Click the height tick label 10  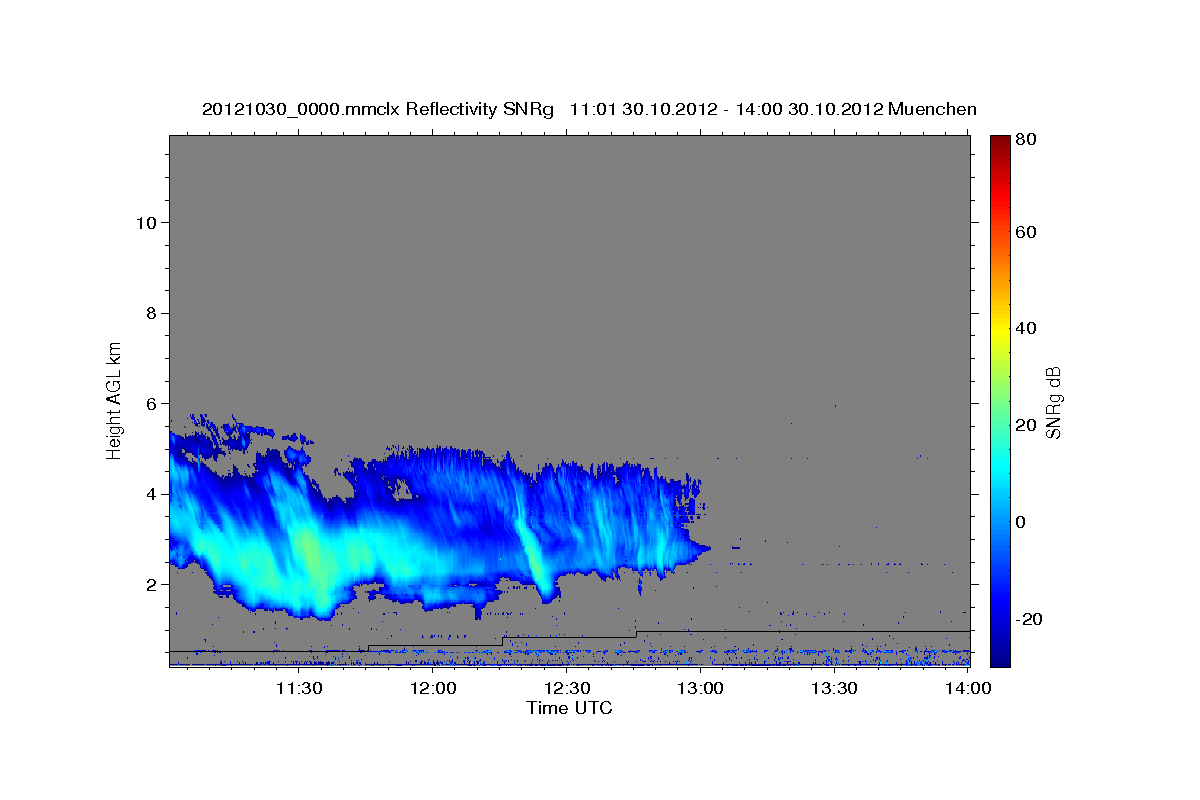tap(145, 222)
